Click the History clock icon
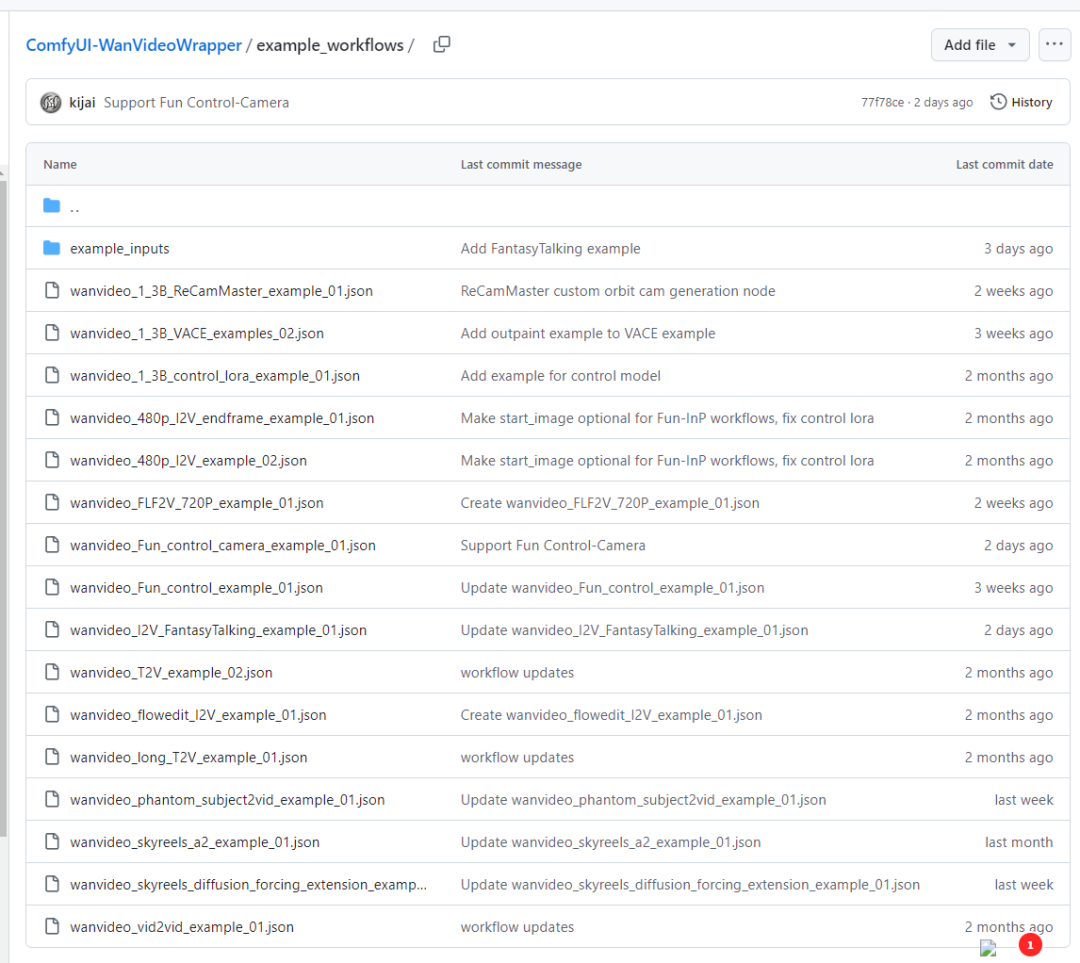 point(998,102)
